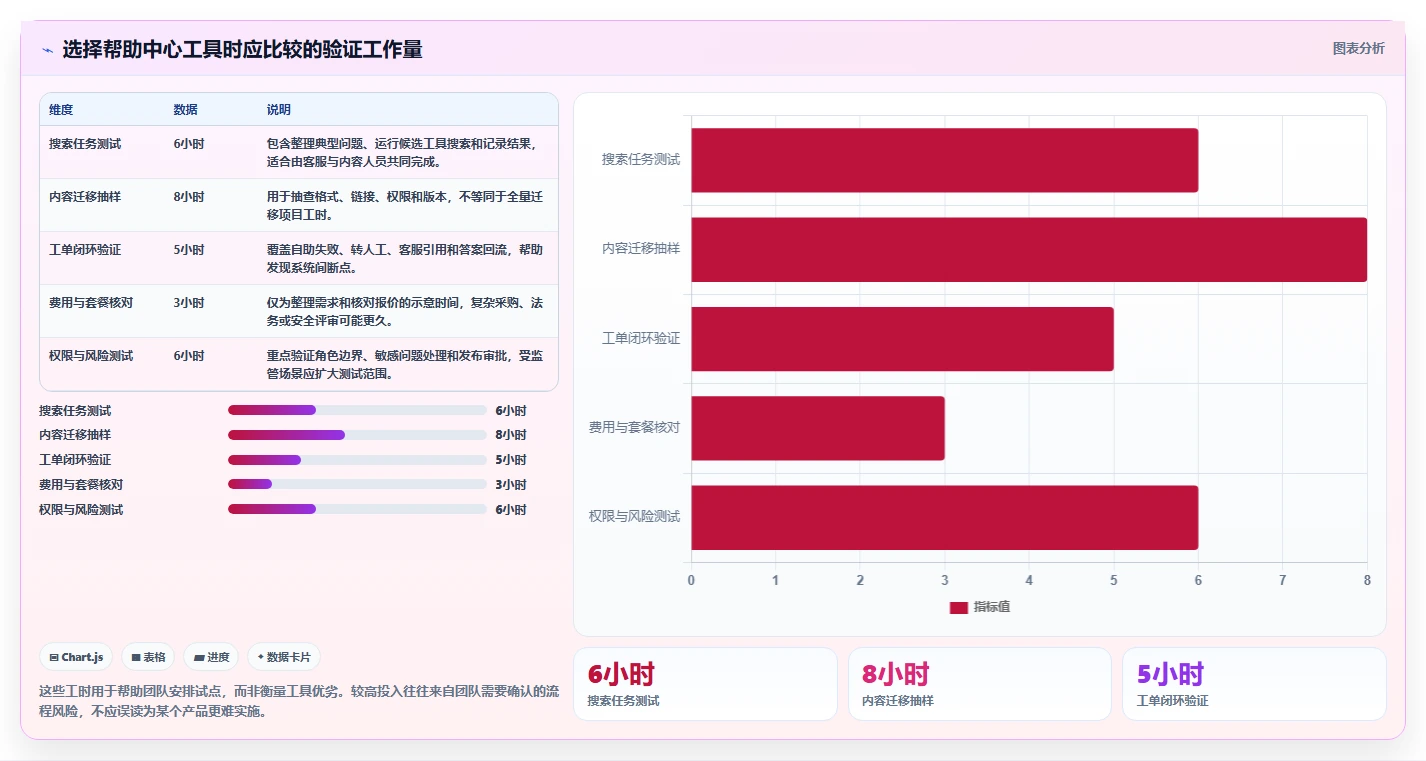Screen dimensions: 1426x761
Task: Select the 表格 chip
Action: 148,657
